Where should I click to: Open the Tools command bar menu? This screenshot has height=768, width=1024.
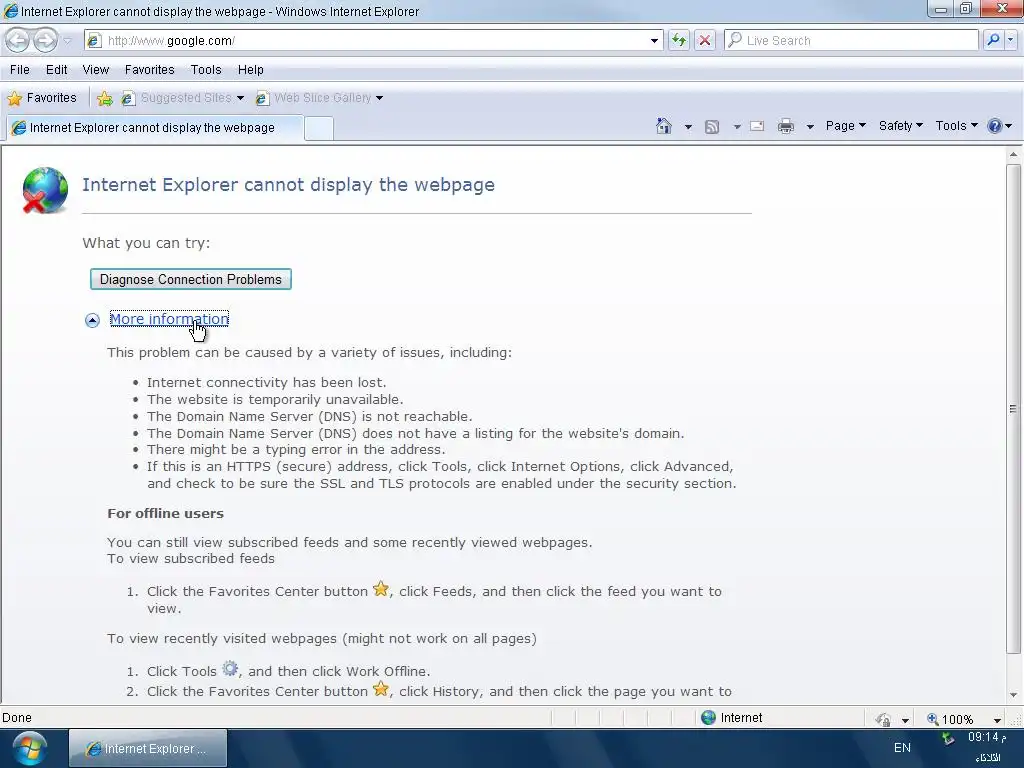click(956, 126)
